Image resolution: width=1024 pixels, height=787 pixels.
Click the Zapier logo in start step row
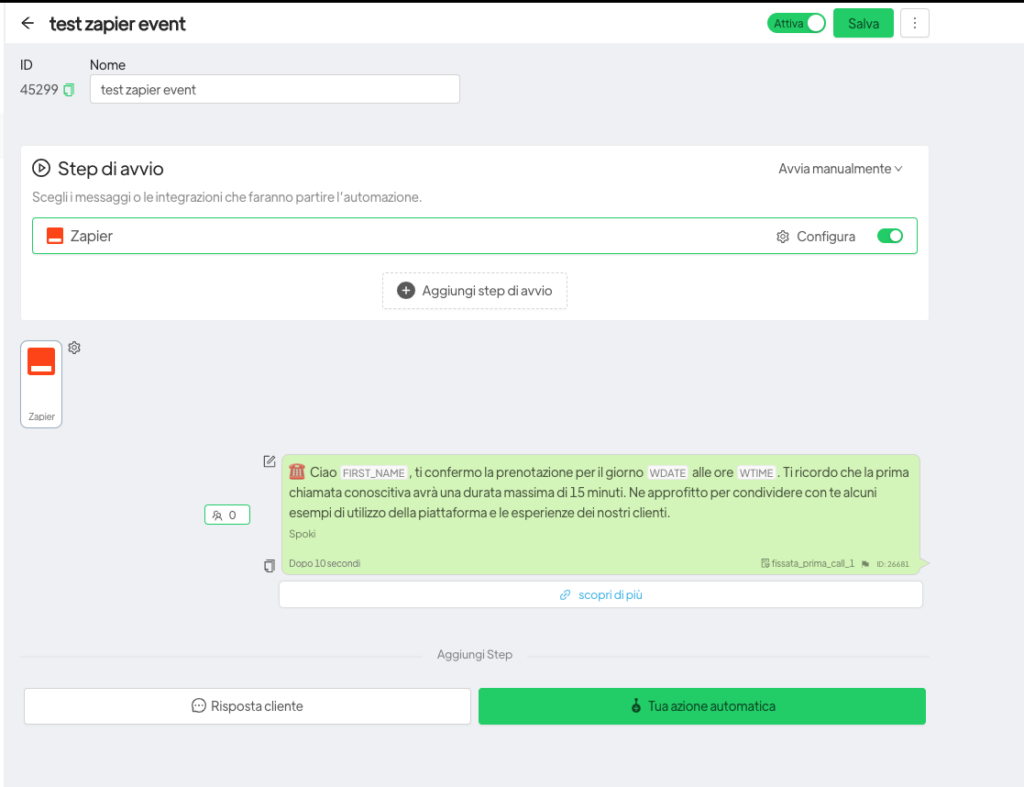pos(55,237)
